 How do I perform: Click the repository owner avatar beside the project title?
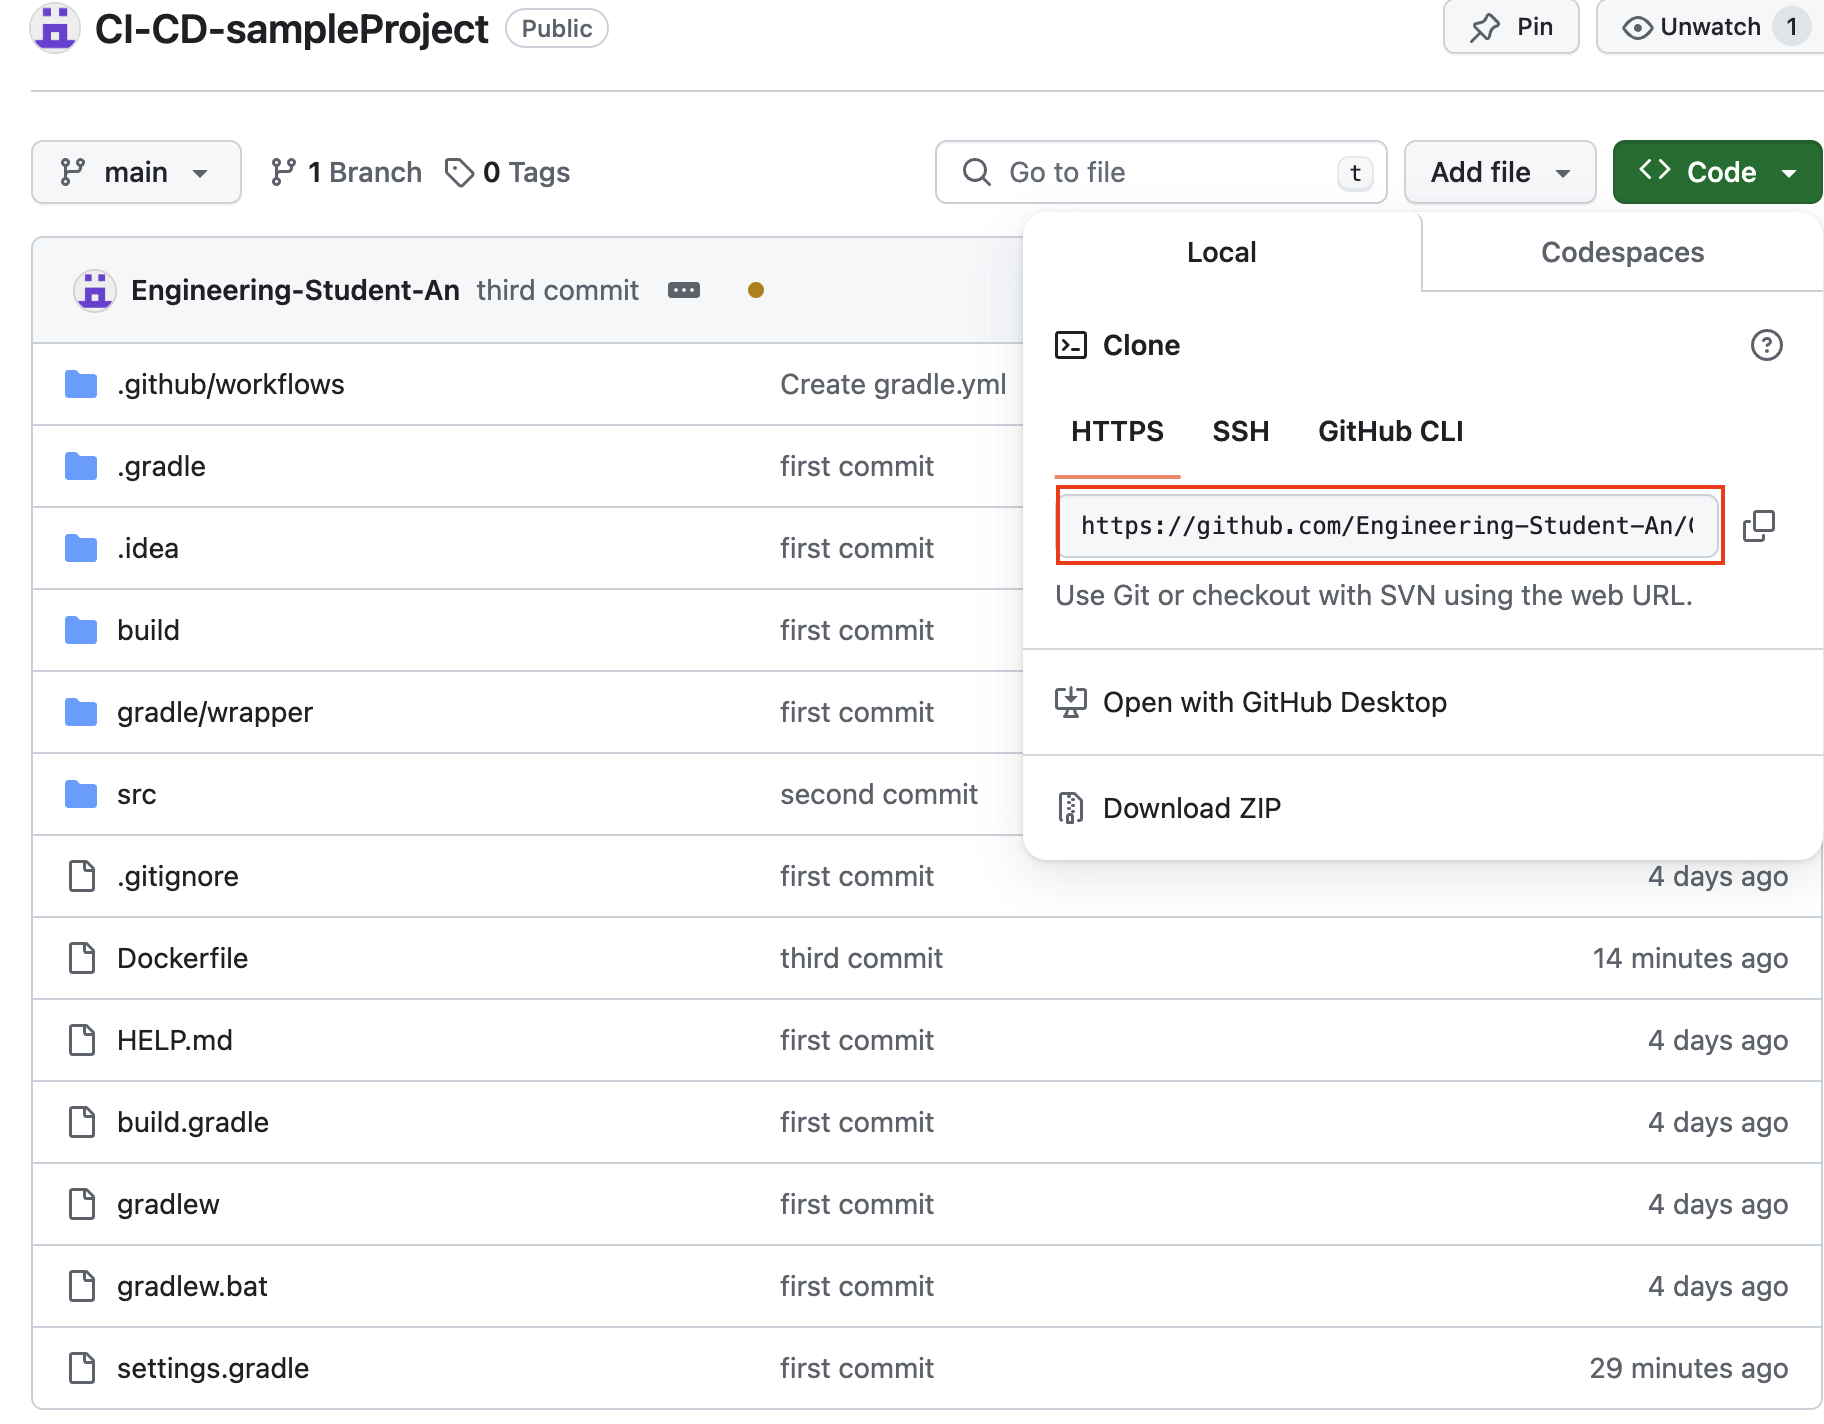(55, 28)
